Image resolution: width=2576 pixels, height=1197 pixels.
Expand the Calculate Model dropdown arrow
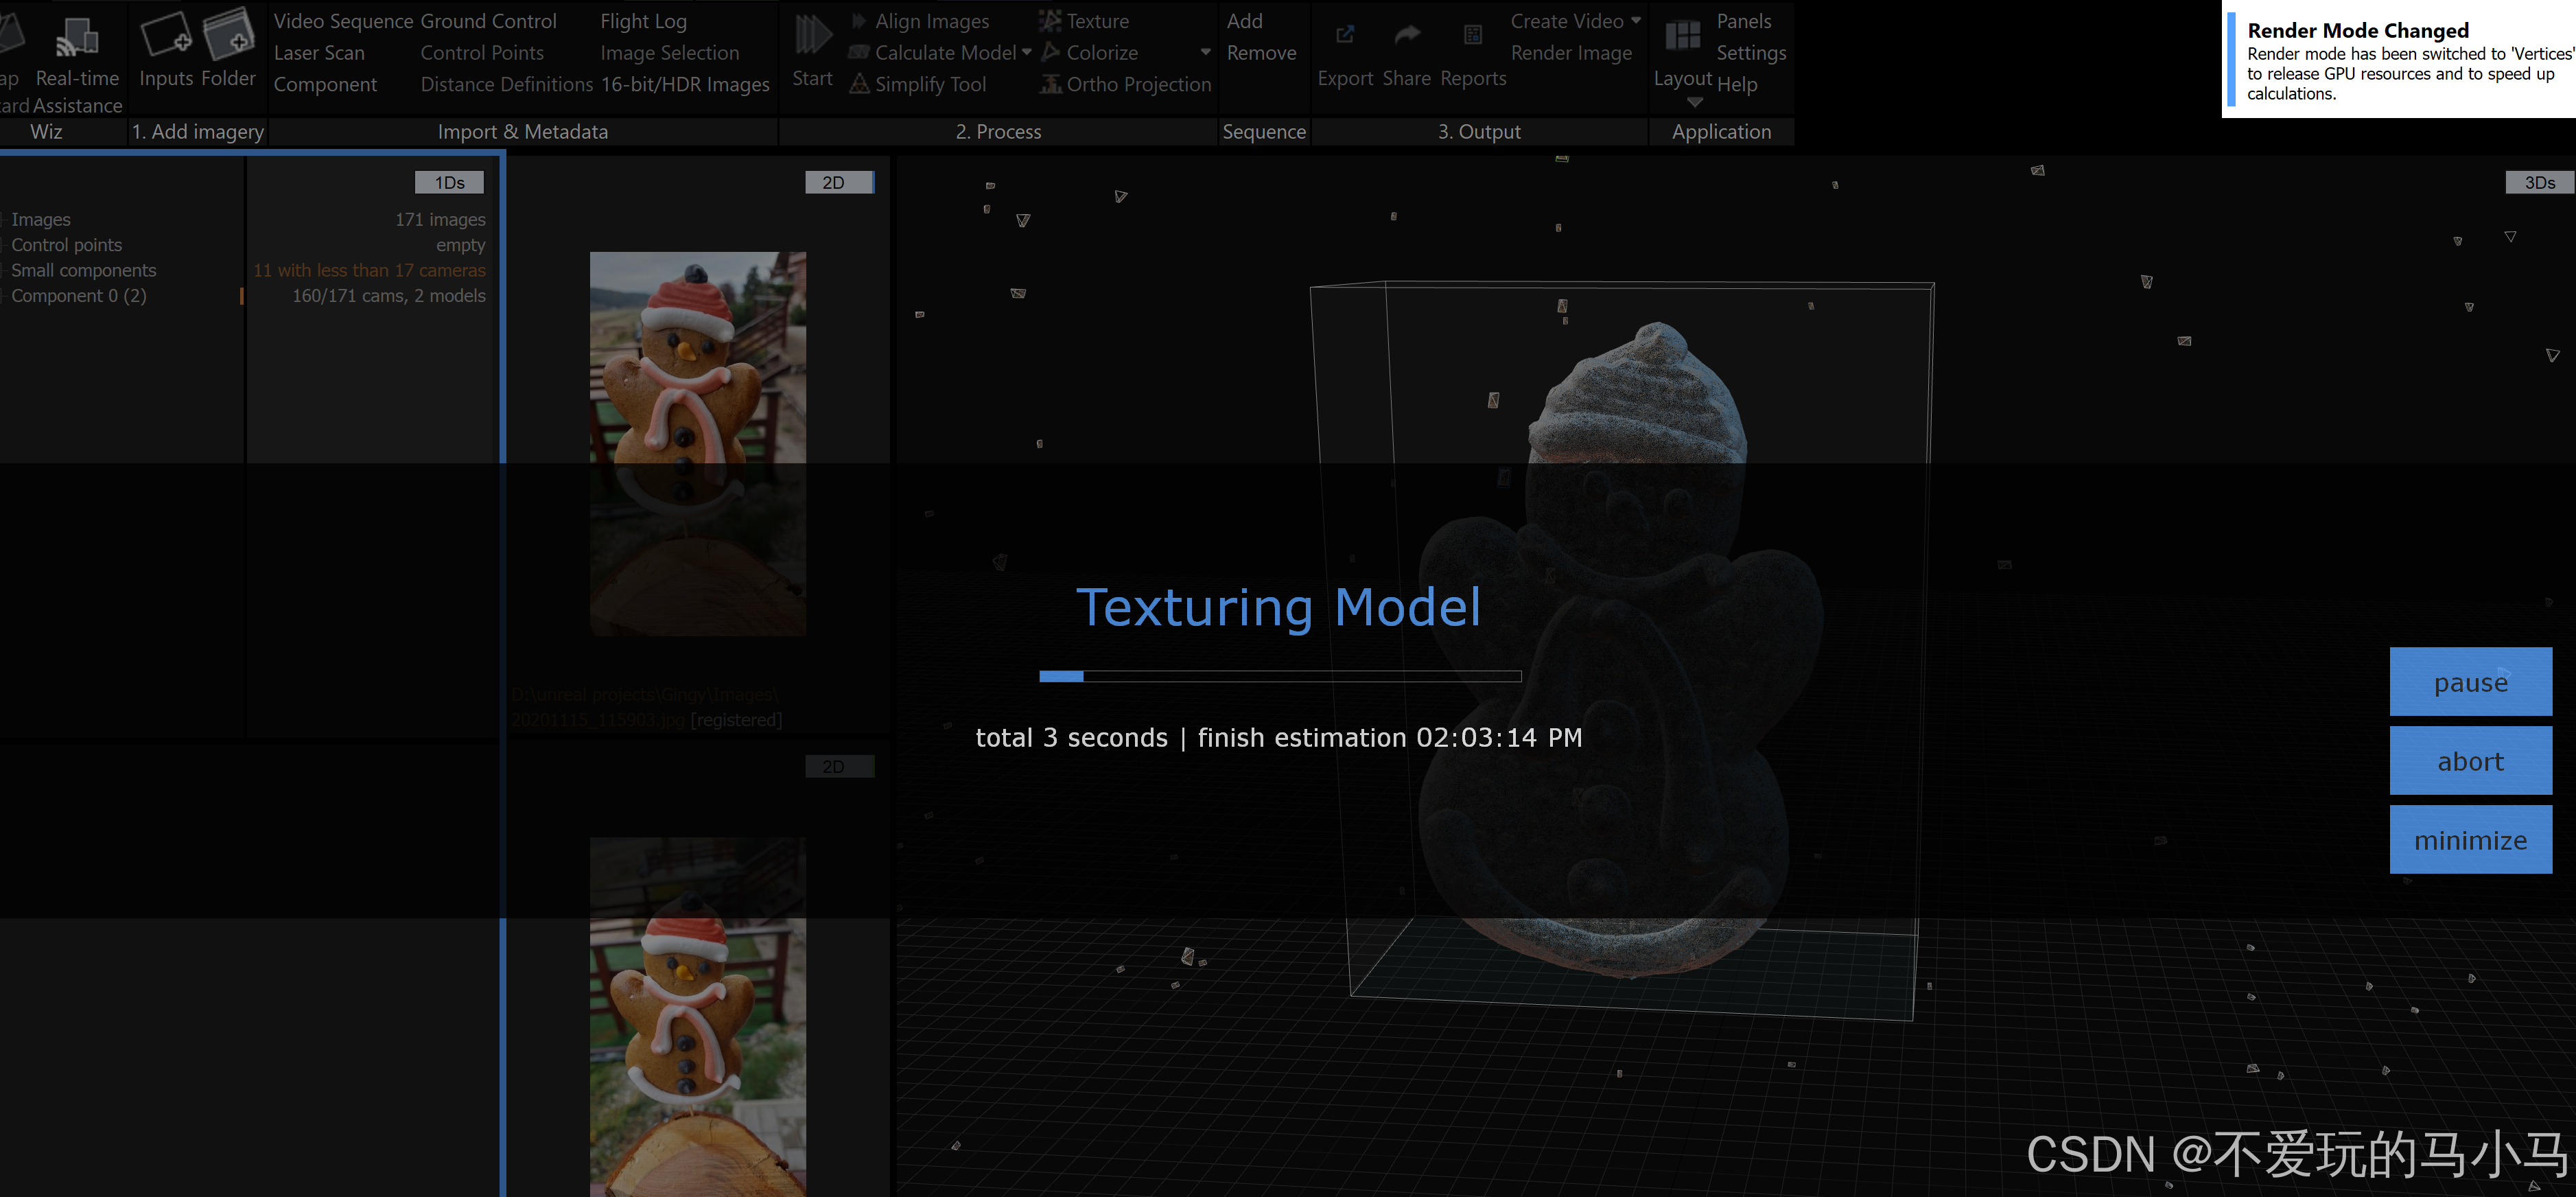1027,52
